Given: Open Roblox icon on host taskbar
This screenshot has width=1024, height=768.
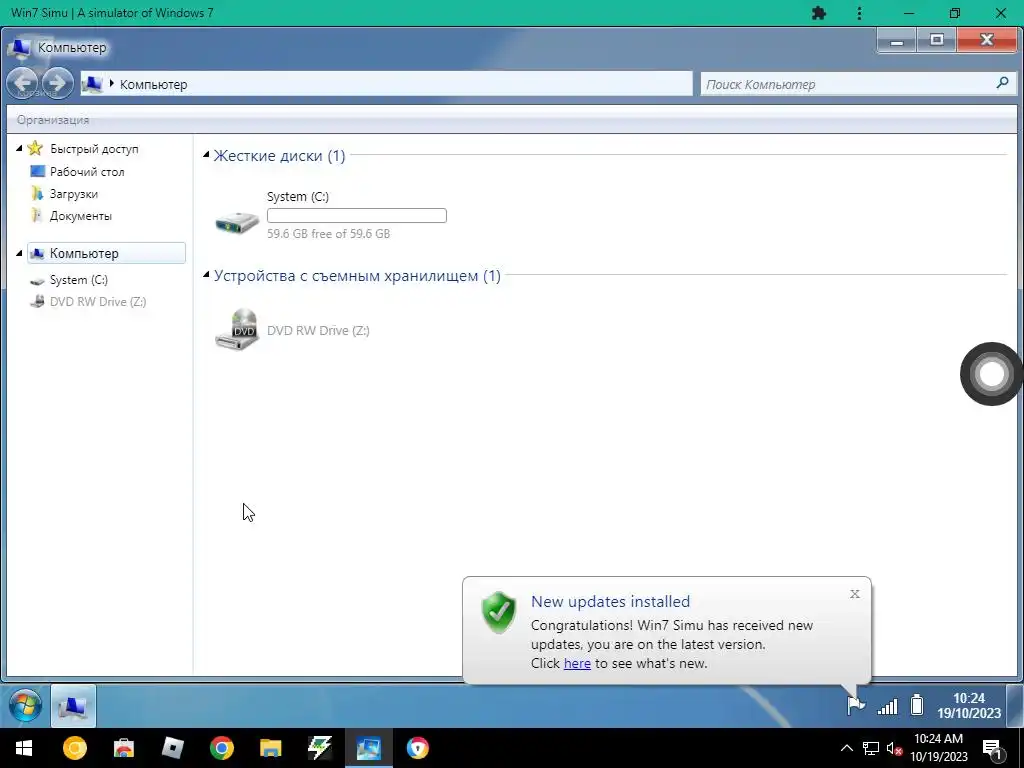Looking at the screenshot, I should [x=172, y=748].
